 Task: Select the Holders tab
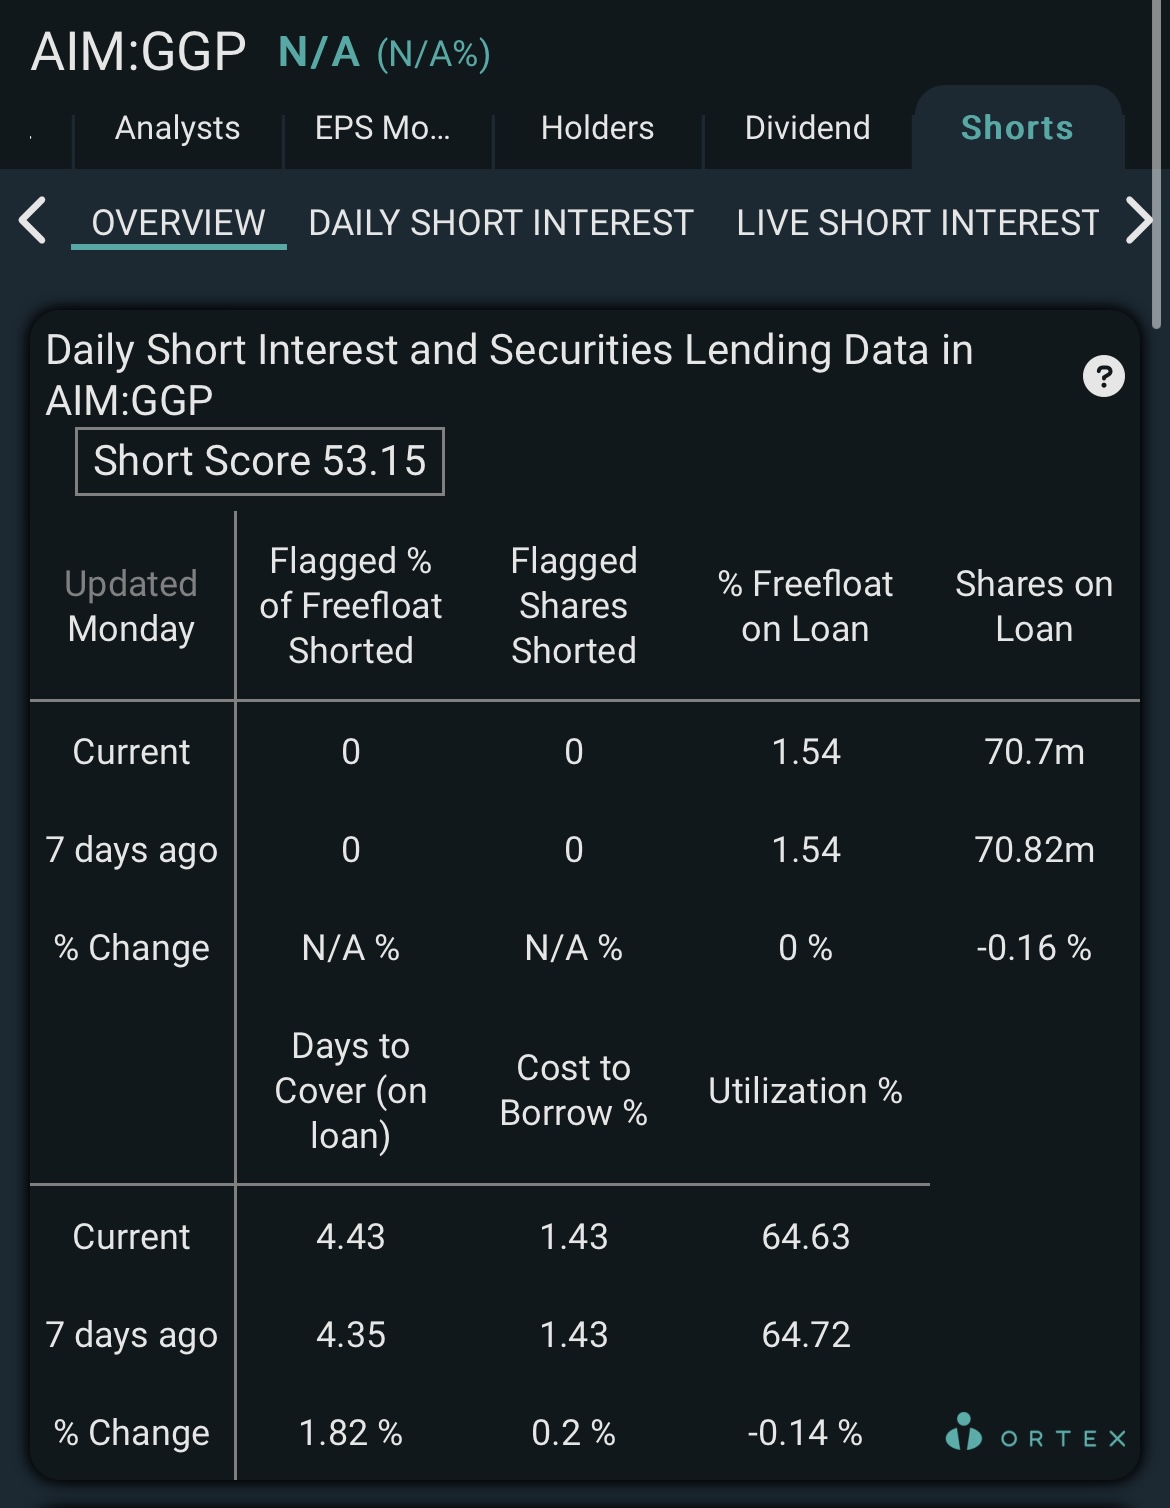[x=597, y=128]
